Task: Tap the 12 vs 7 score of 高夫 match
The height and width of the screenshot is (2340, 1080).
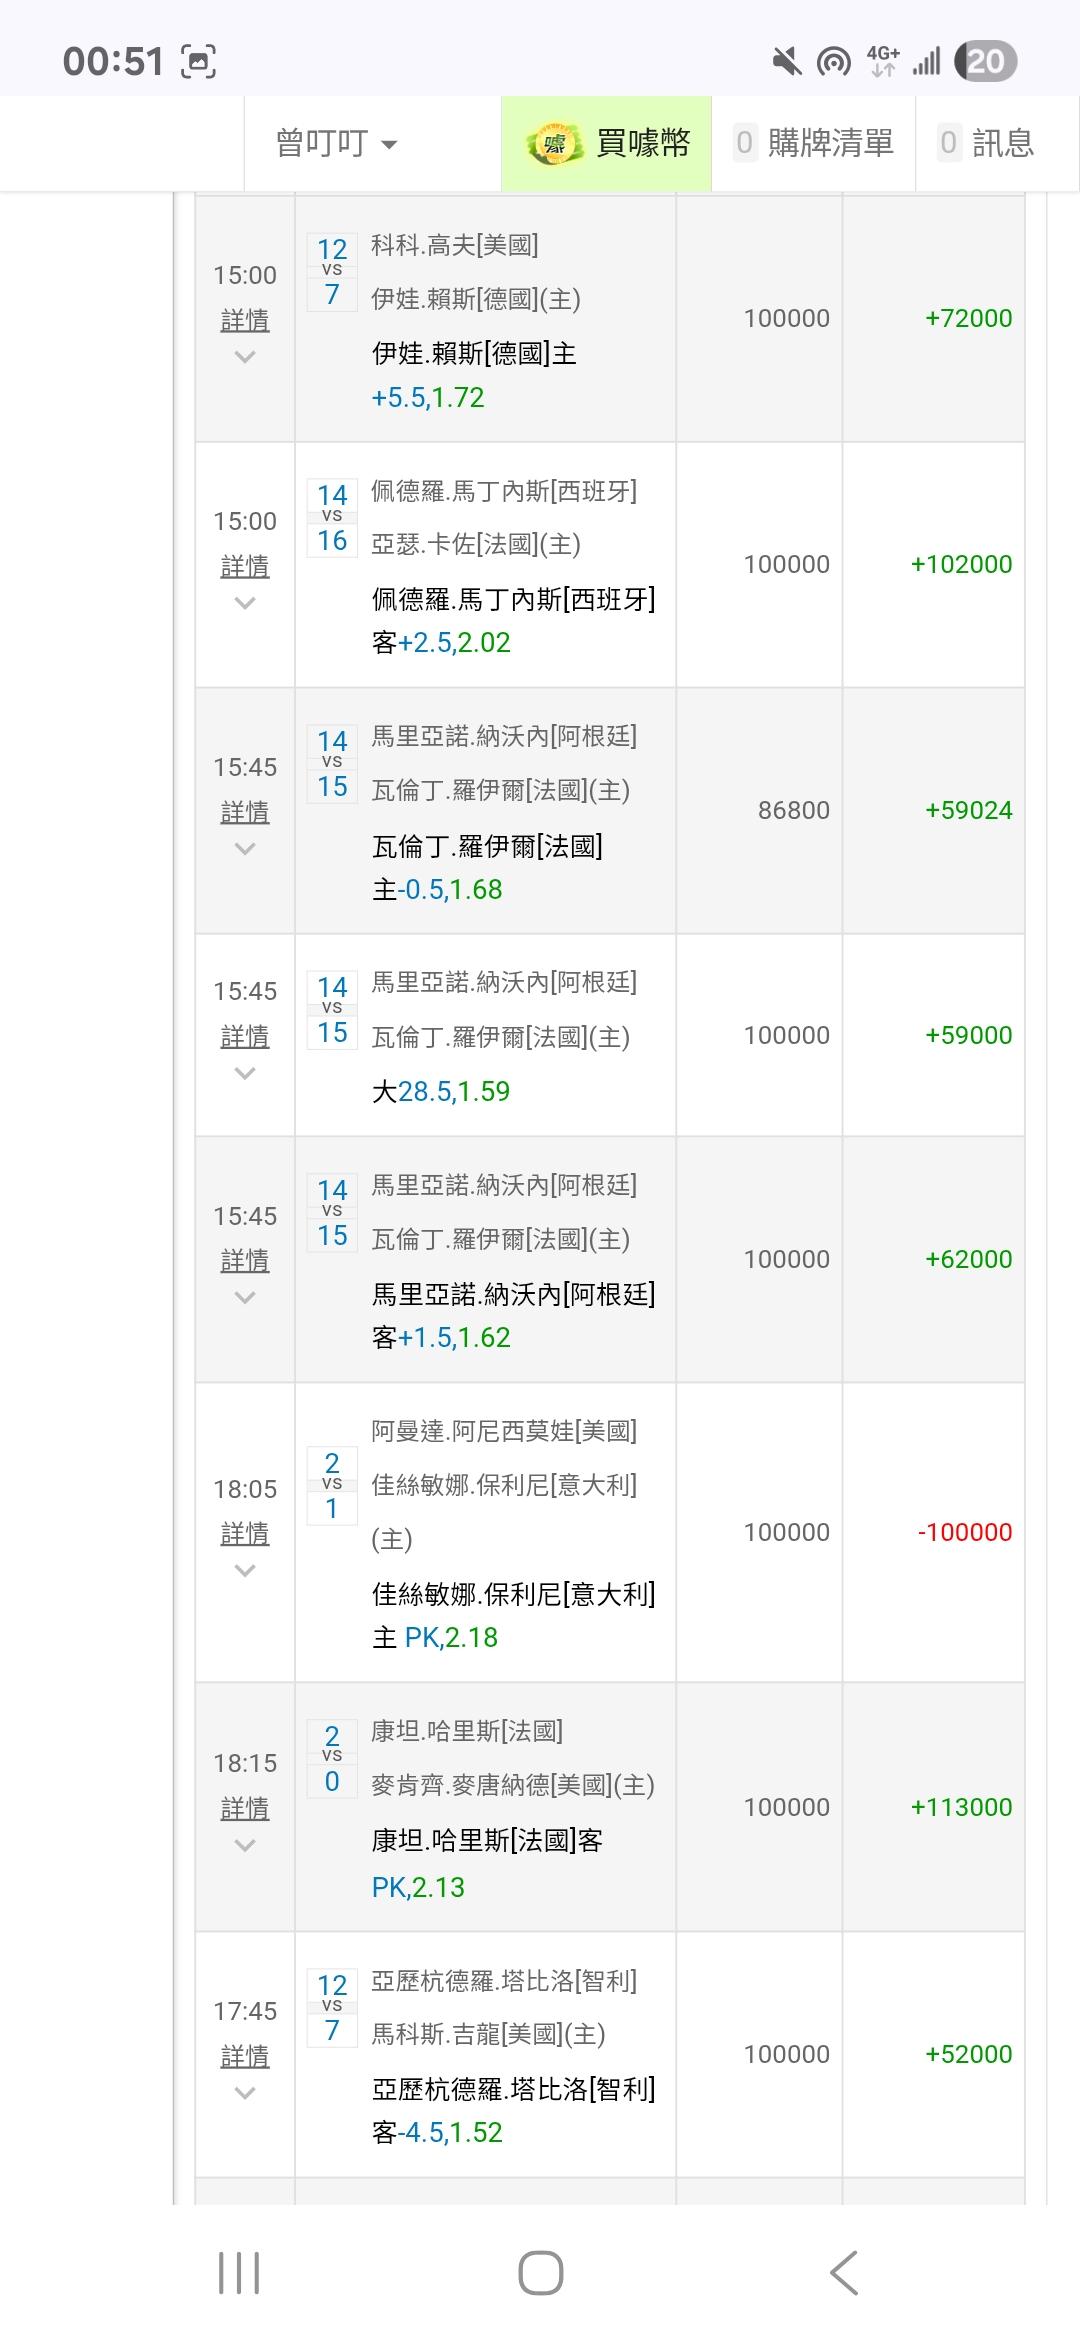Action: [x=332, y=271]
